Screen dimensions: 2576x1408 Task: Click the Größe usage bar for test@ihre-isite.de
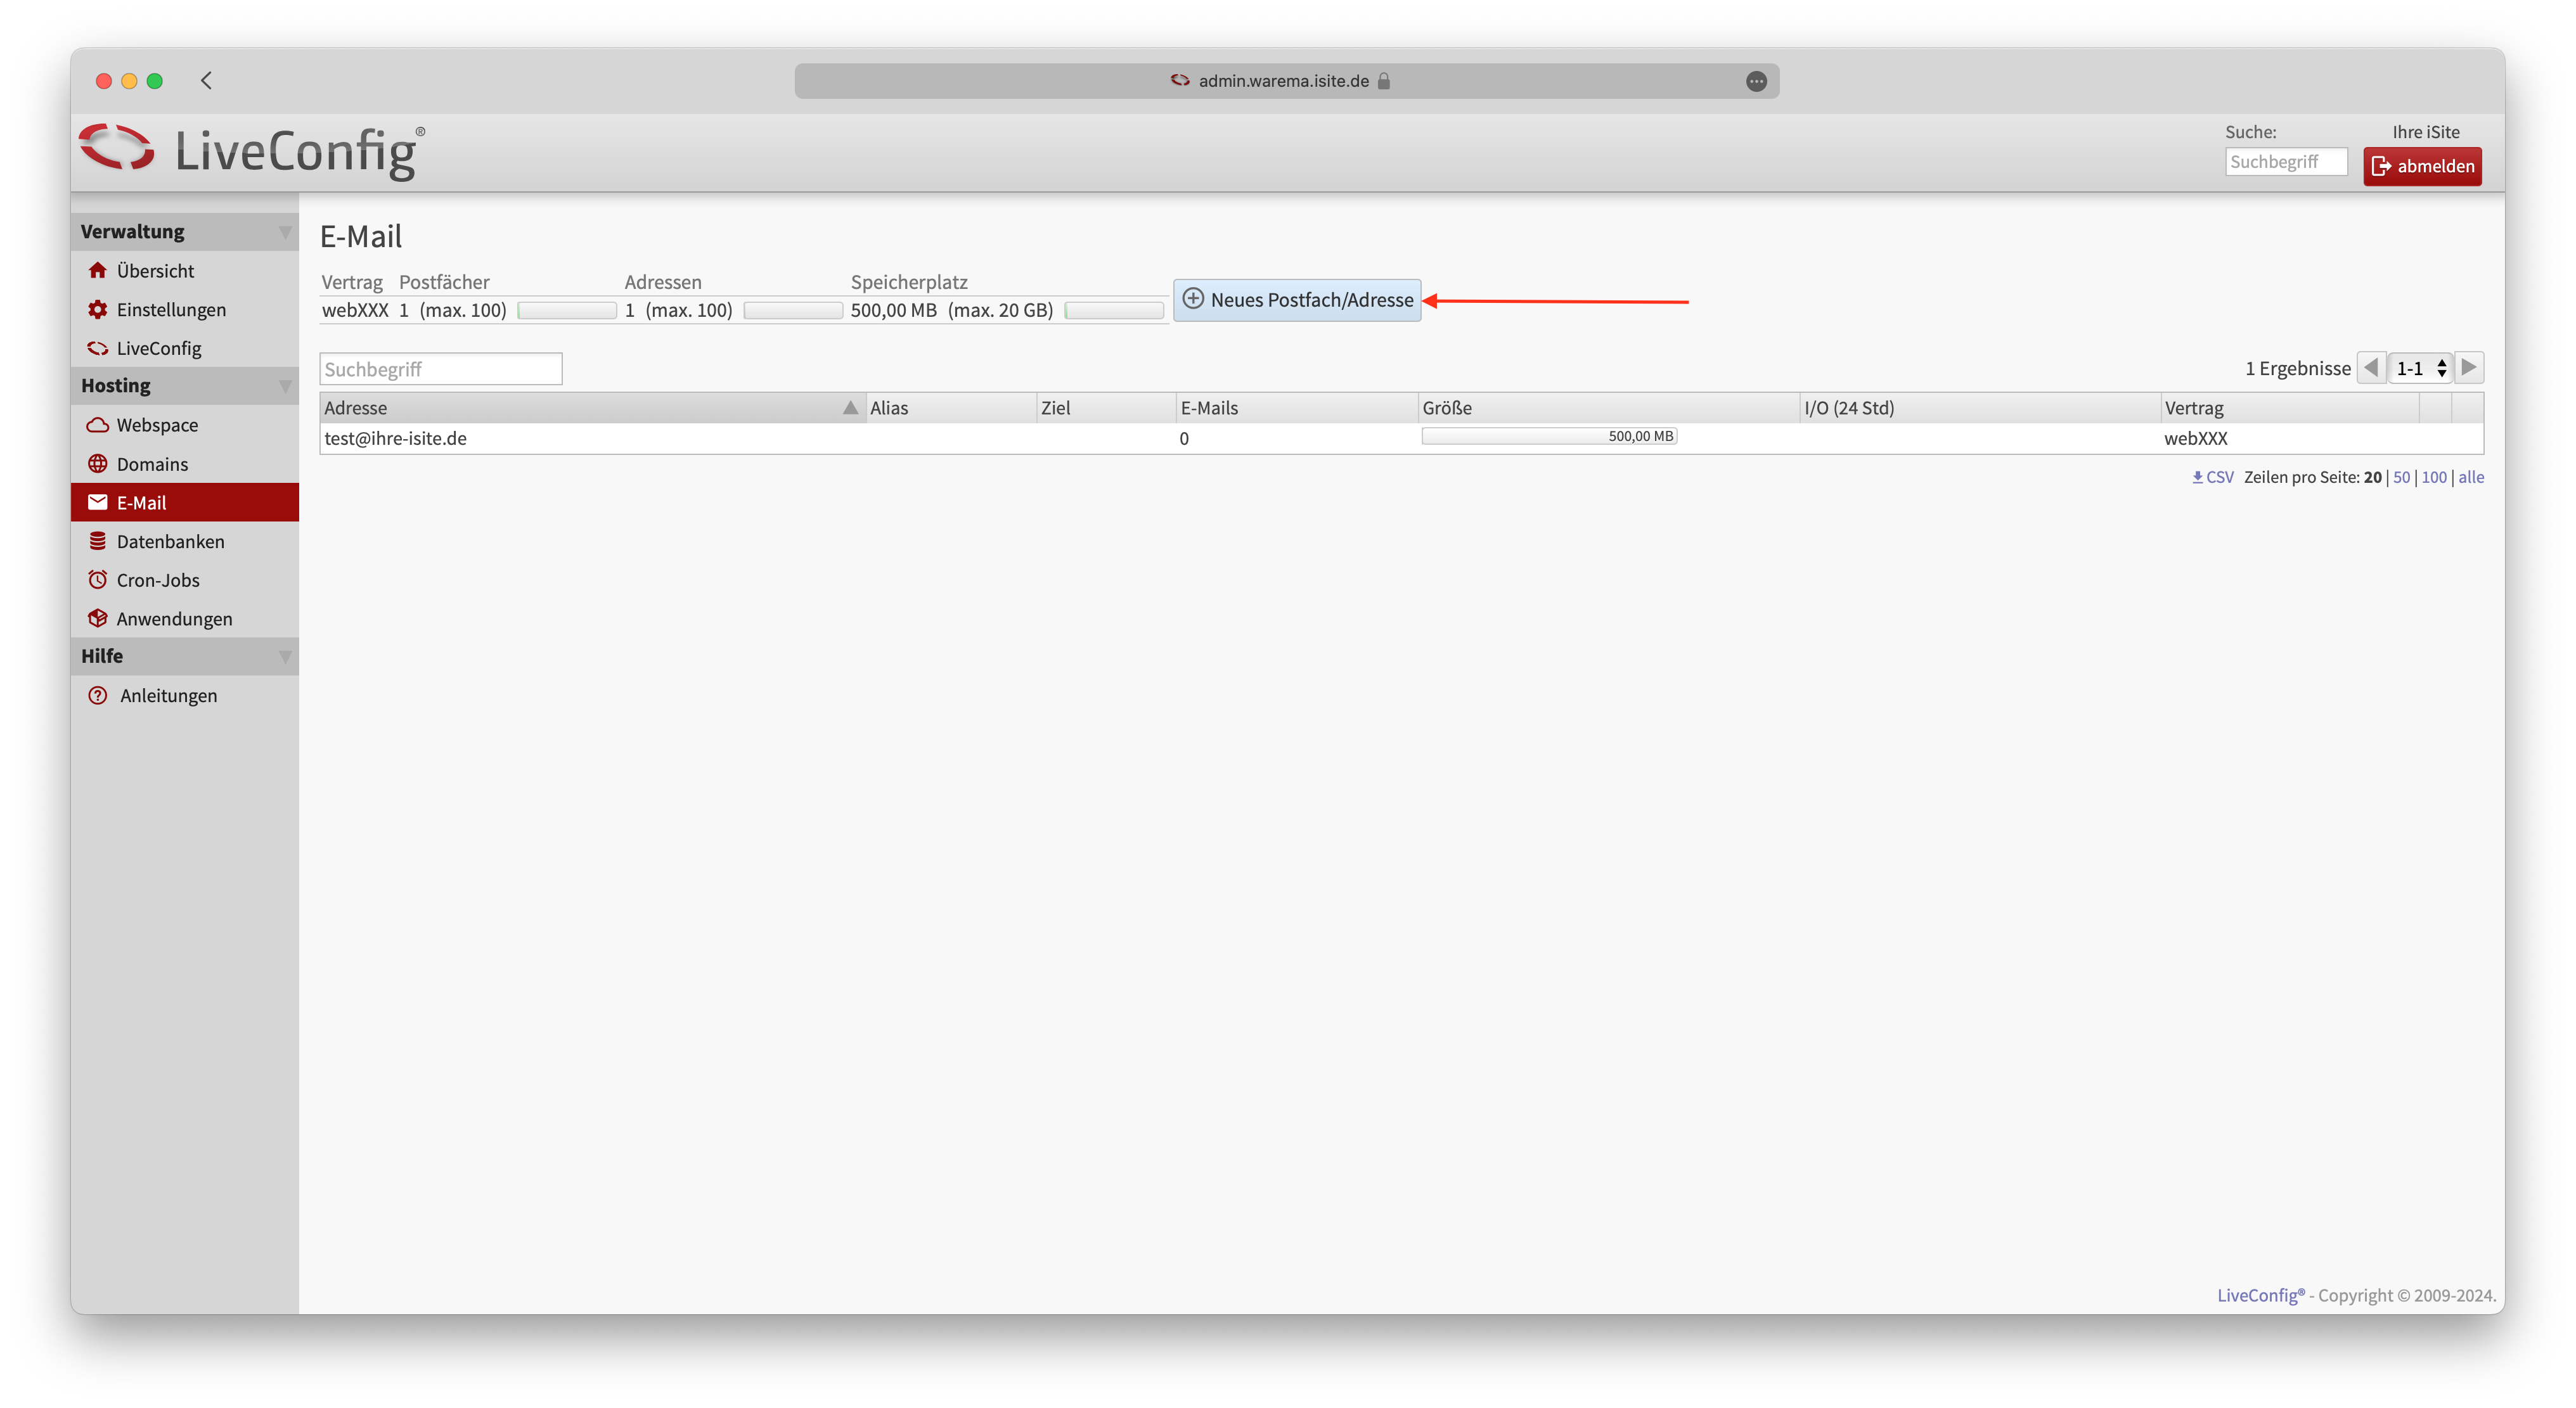1549,436
